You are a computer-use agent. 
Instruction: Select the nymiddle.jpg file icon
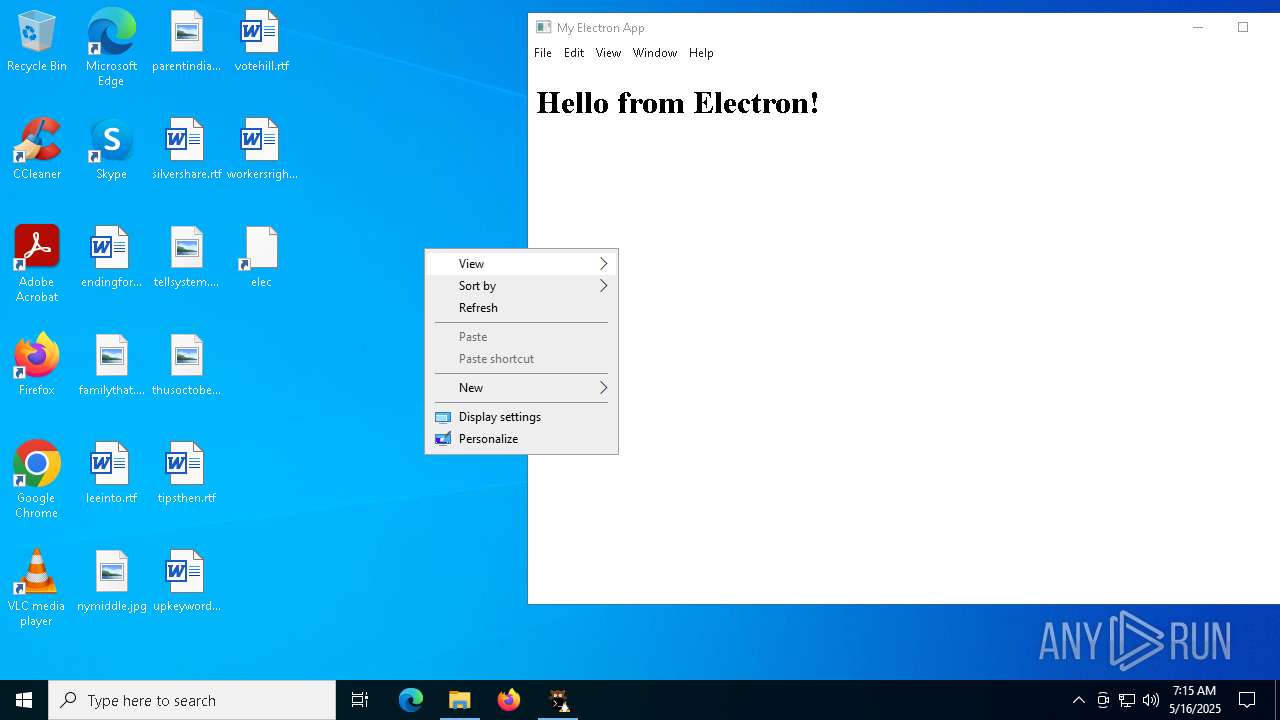point(111,582)
